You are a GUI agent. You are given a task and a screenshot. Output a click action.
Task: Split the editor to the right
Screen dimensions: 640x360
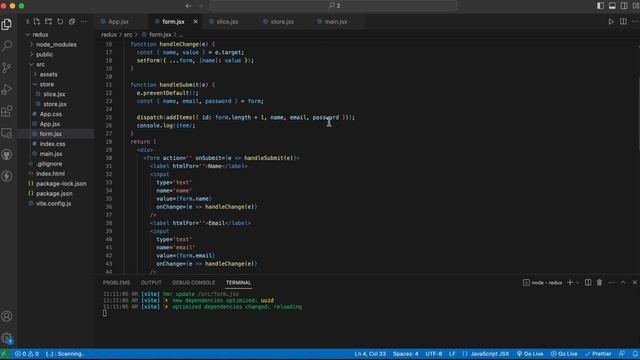623,22
